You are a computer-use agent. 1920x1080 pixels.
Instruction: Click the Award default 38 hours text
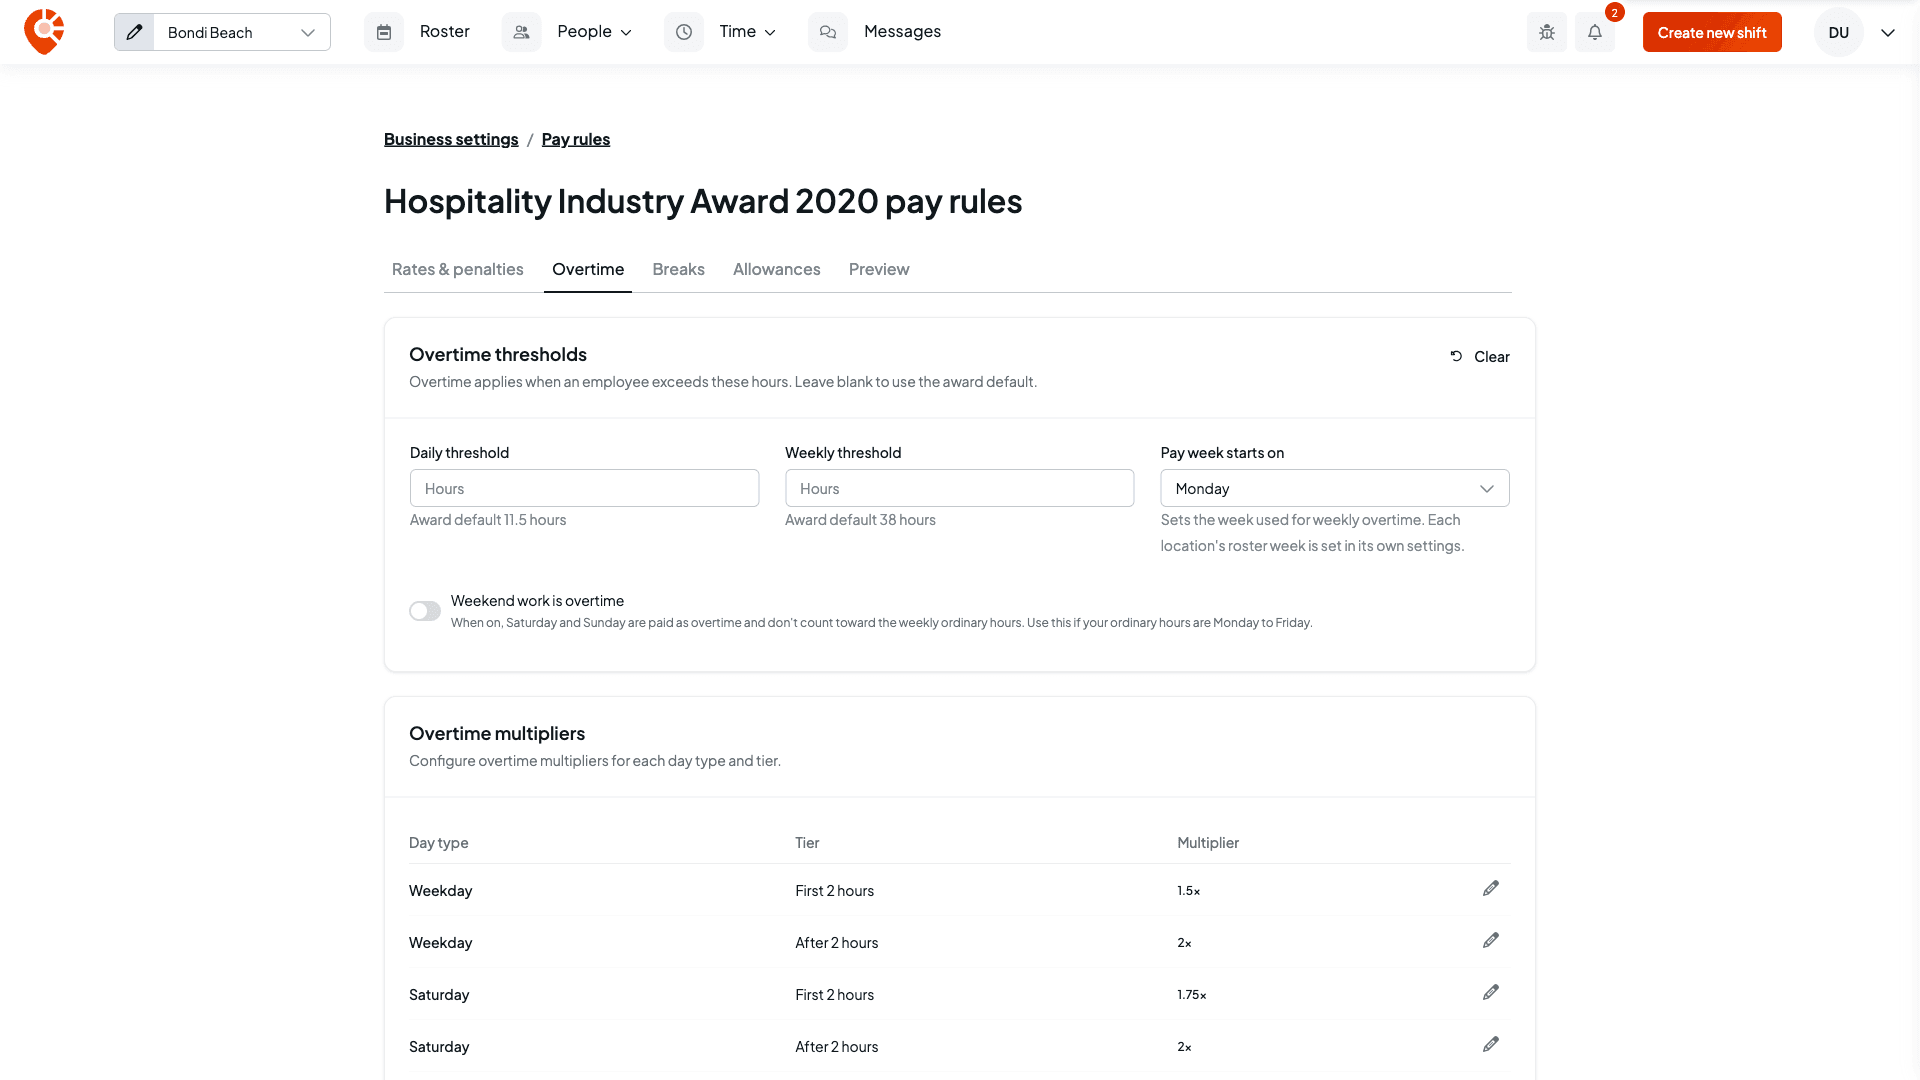[x=860, y=520]
